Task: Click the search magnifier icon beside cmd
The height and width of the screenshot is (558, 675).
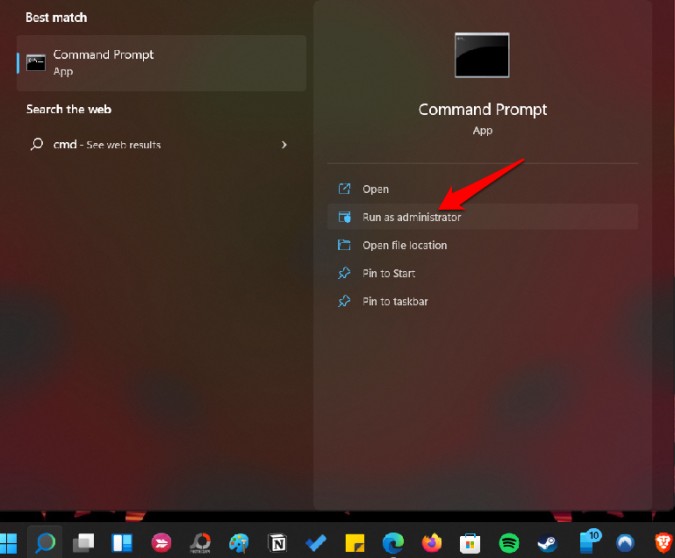Action: tap(37, 144)
